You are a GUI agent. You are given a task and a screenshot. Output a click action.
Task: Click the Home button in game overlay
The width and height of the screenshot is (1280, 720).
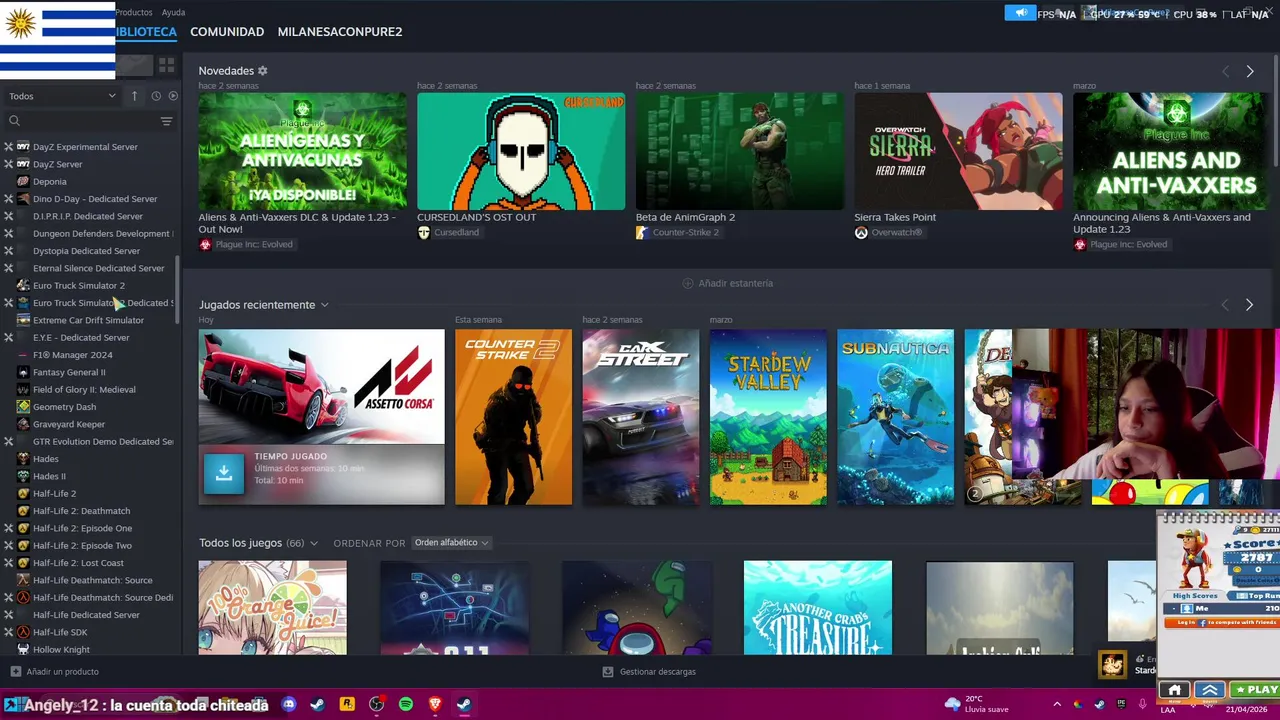pyautogui.click(x=1175, y=690)
